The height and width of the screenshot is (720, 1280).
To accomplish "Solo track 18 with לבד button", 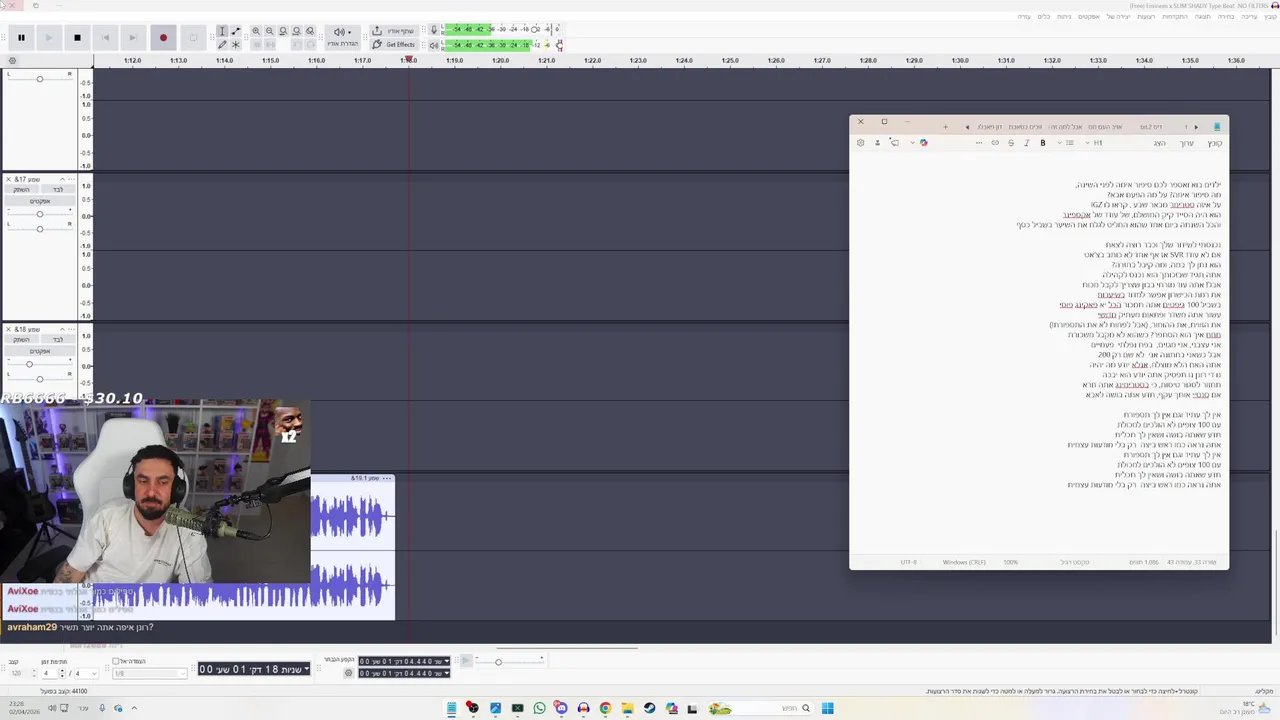I will 57,339.
